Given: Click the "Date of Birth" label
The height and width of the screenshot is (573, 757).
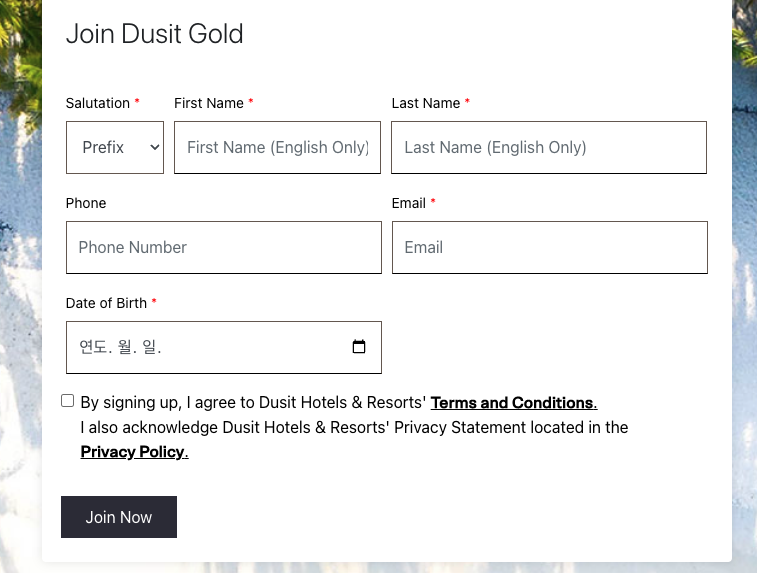Looking at the screenshot, I should tap(106, 303).
